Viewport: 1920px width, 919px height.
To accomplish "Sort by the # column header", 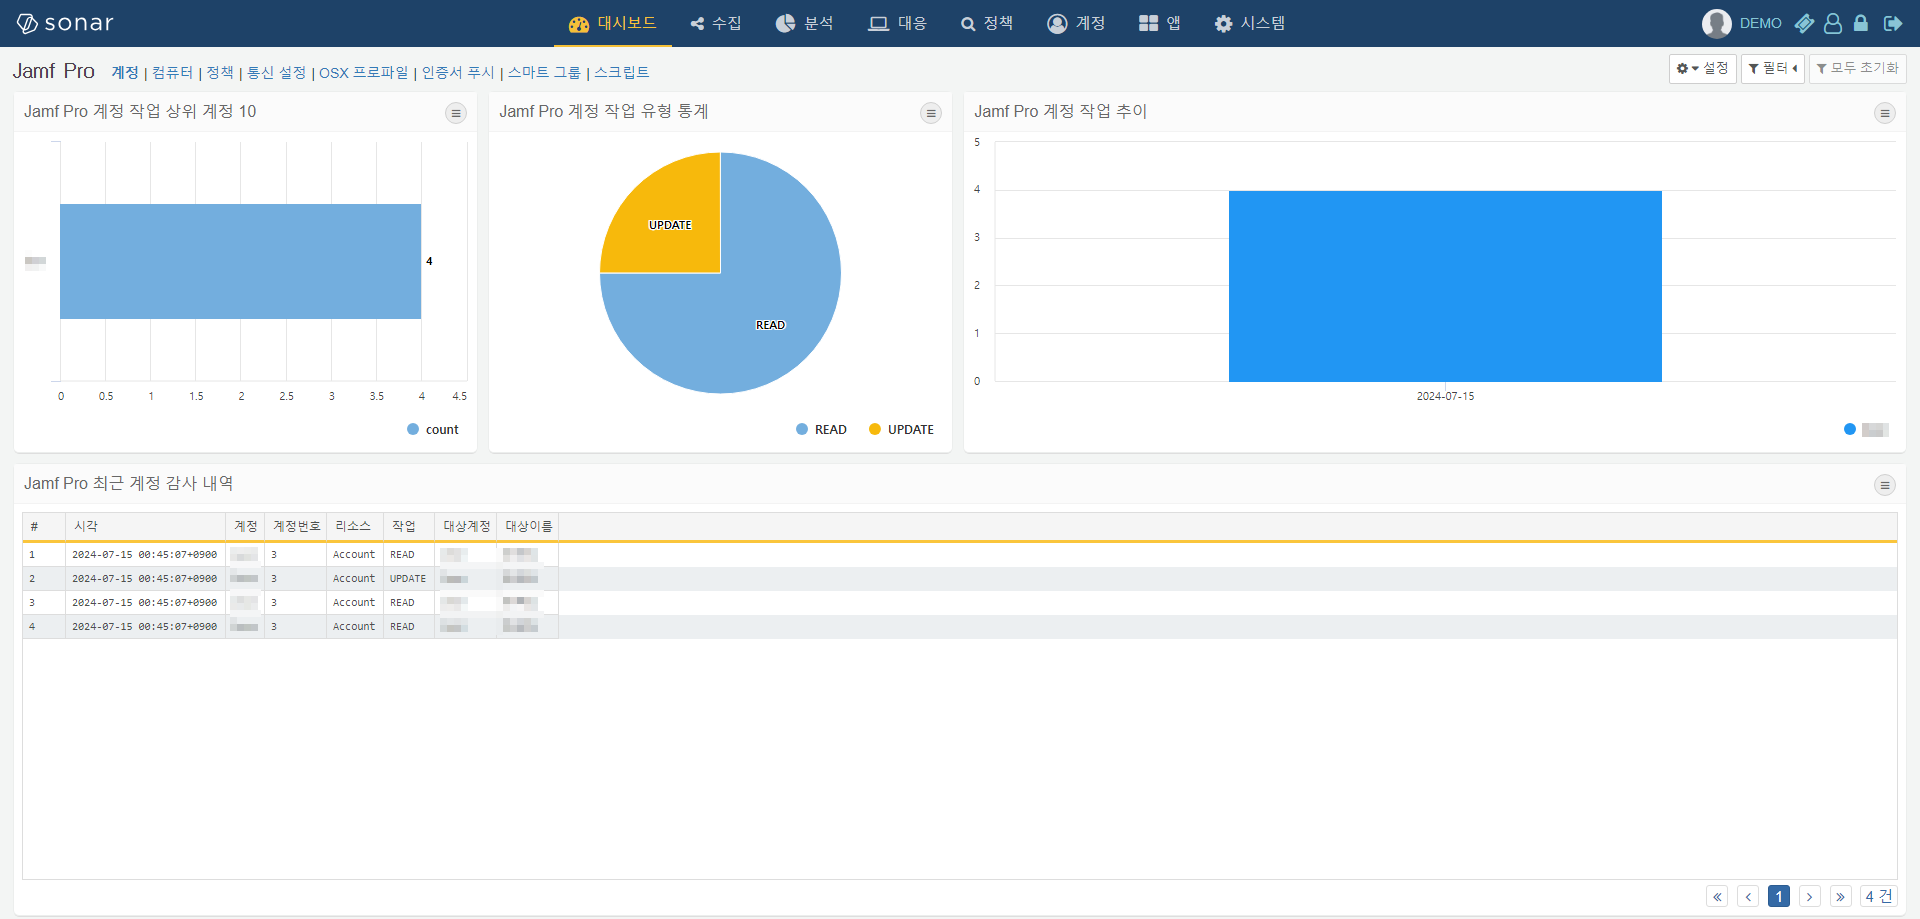I will [x=44, y=526].
